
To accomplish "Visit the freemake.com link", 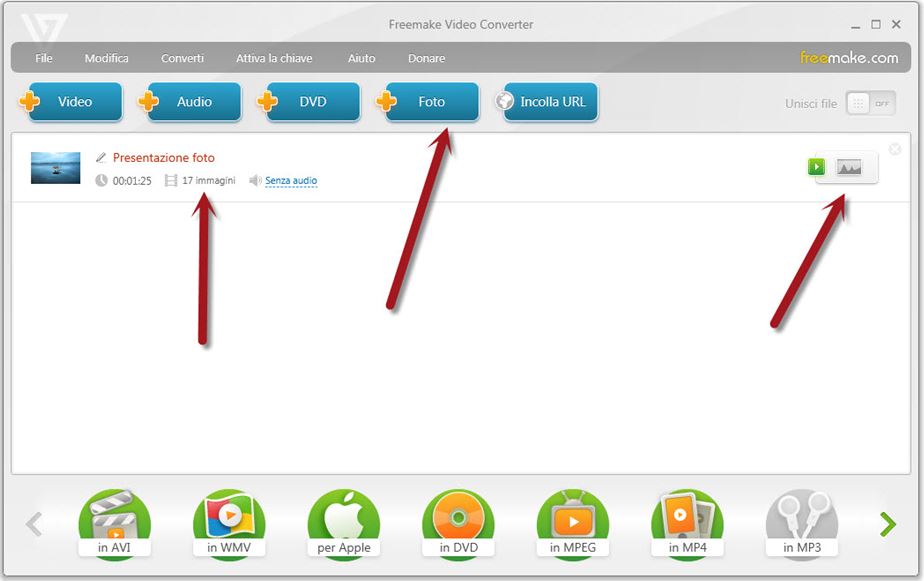I will [x=849, y=58].
